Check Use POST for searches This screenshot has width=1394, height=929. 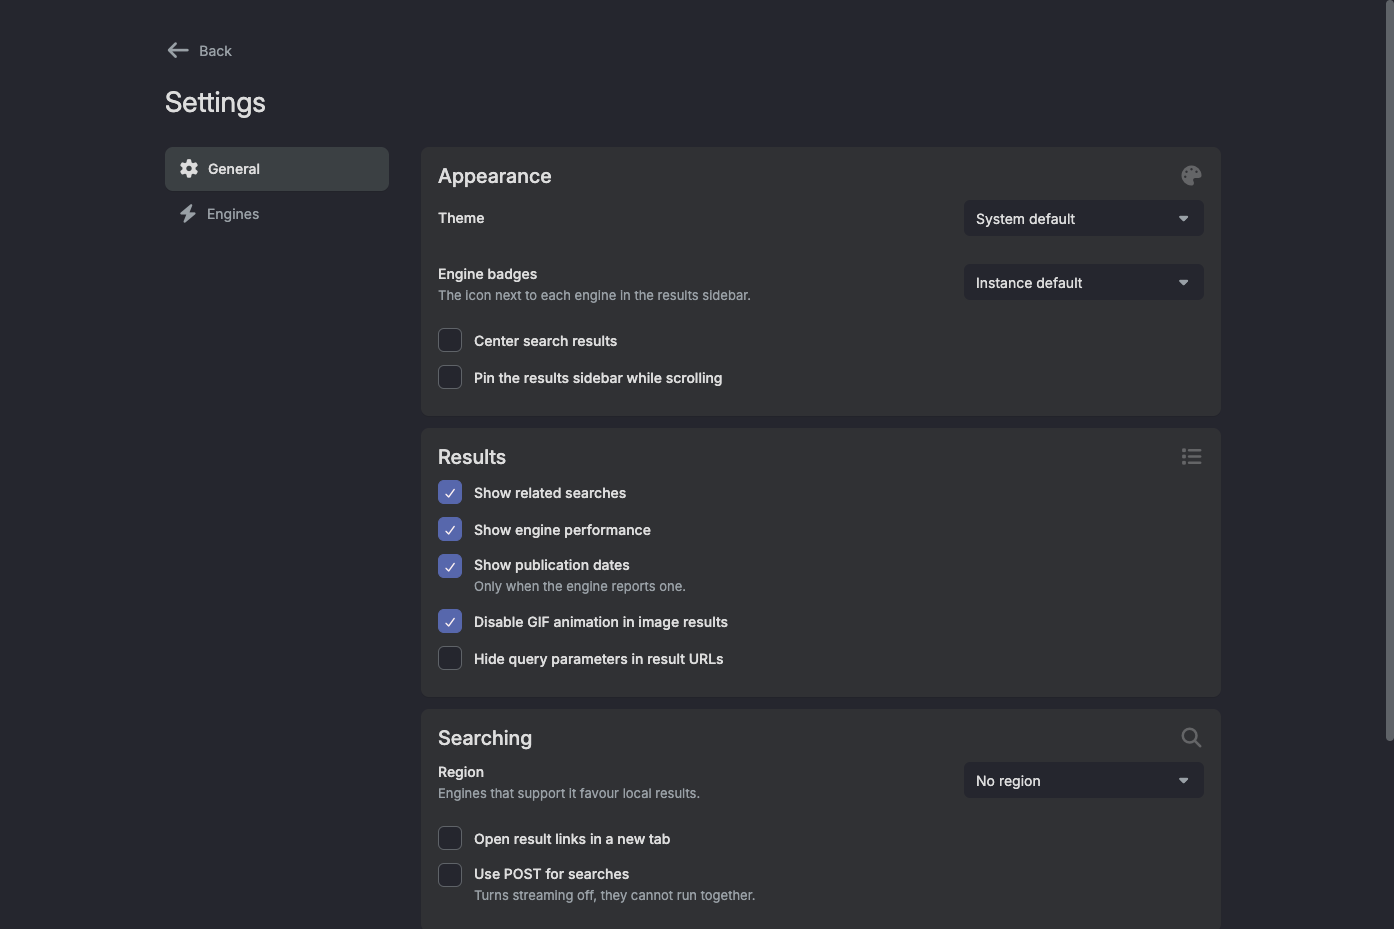450,876
